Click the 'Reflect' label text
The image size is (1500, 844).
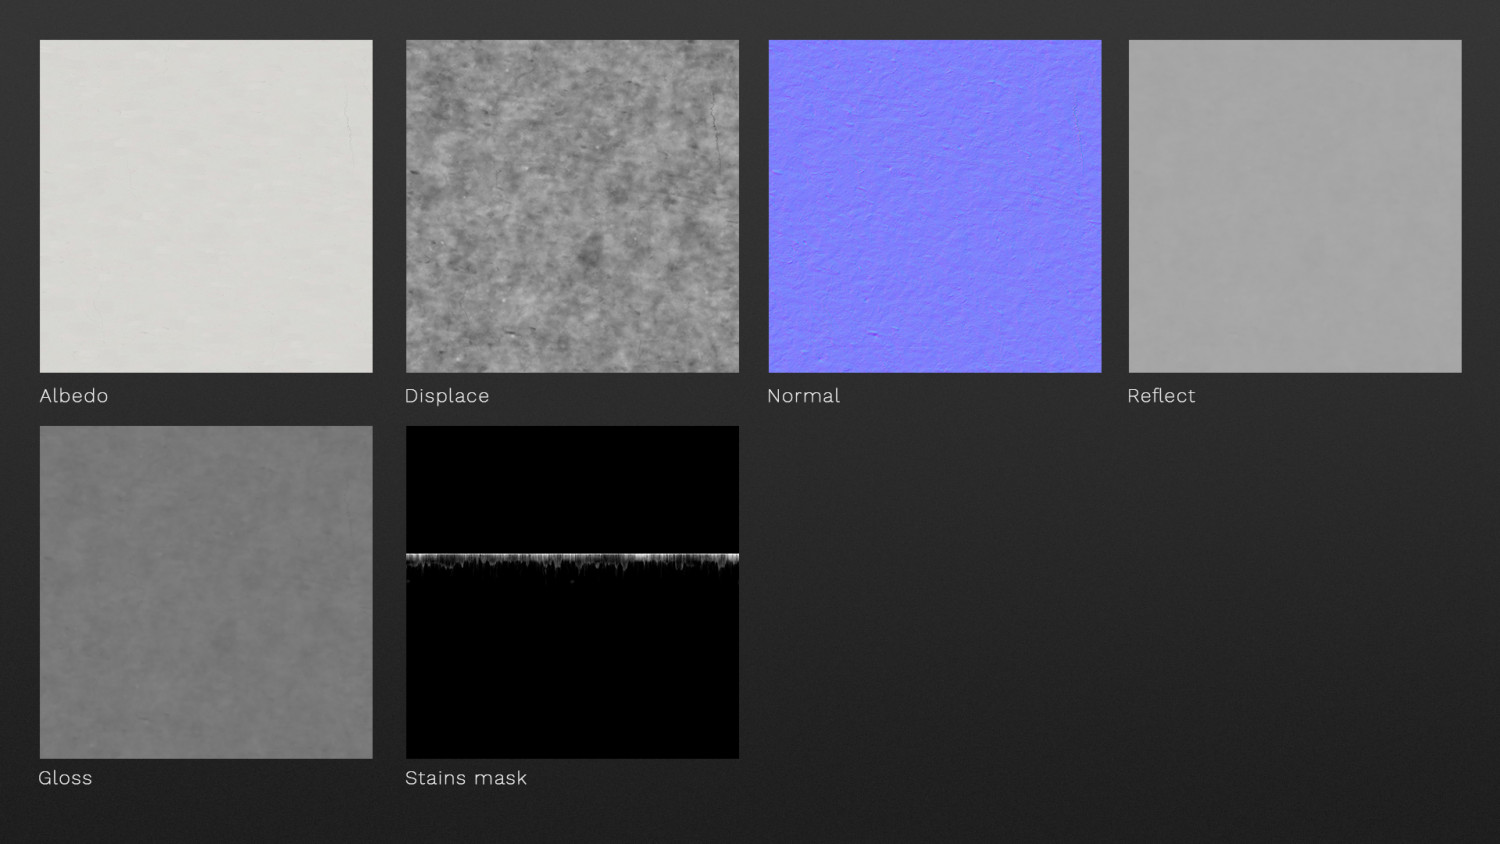pyautogui.click(x=1161, y=396)
